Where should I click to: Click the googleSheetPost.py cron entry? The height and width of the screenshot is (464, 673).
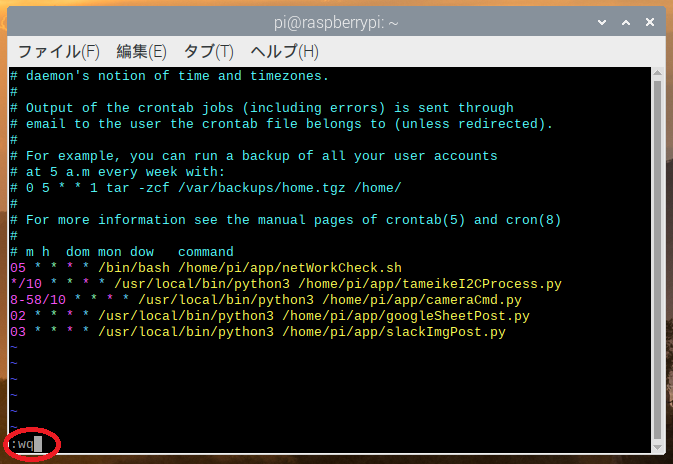point(269,316)
